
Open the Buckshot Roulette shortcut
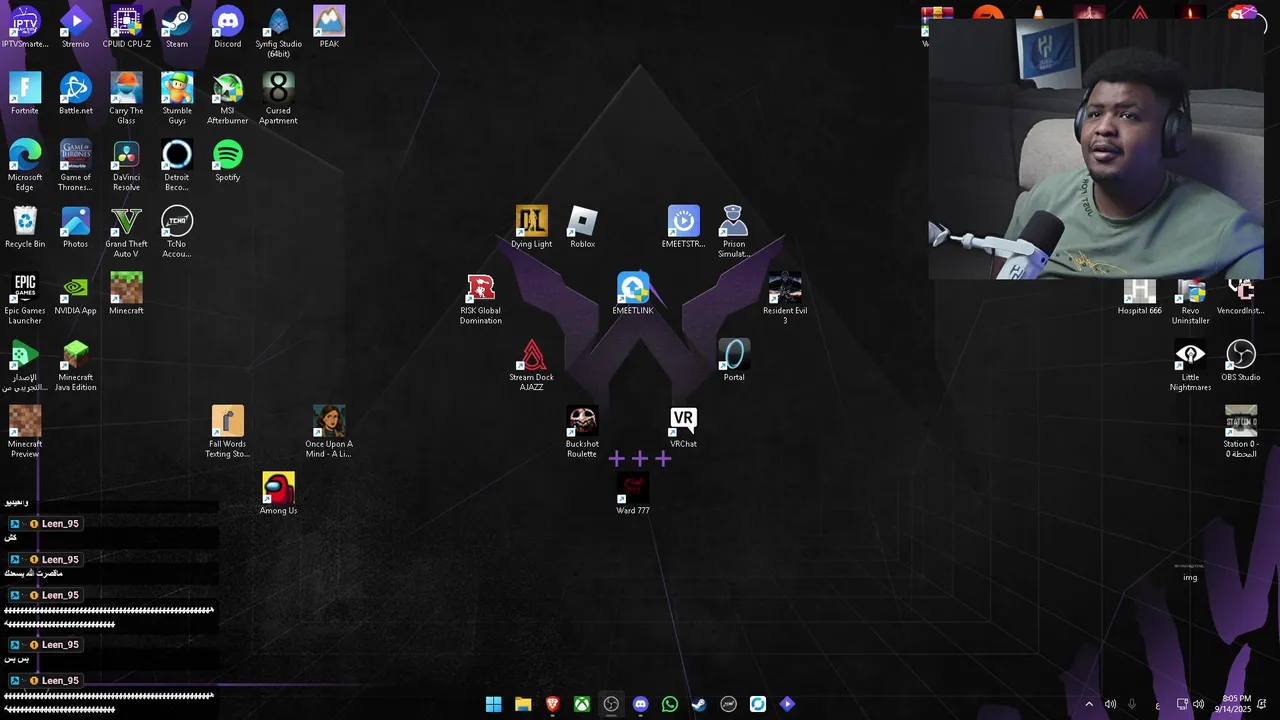pyautogui.click(x=582, y=432)
